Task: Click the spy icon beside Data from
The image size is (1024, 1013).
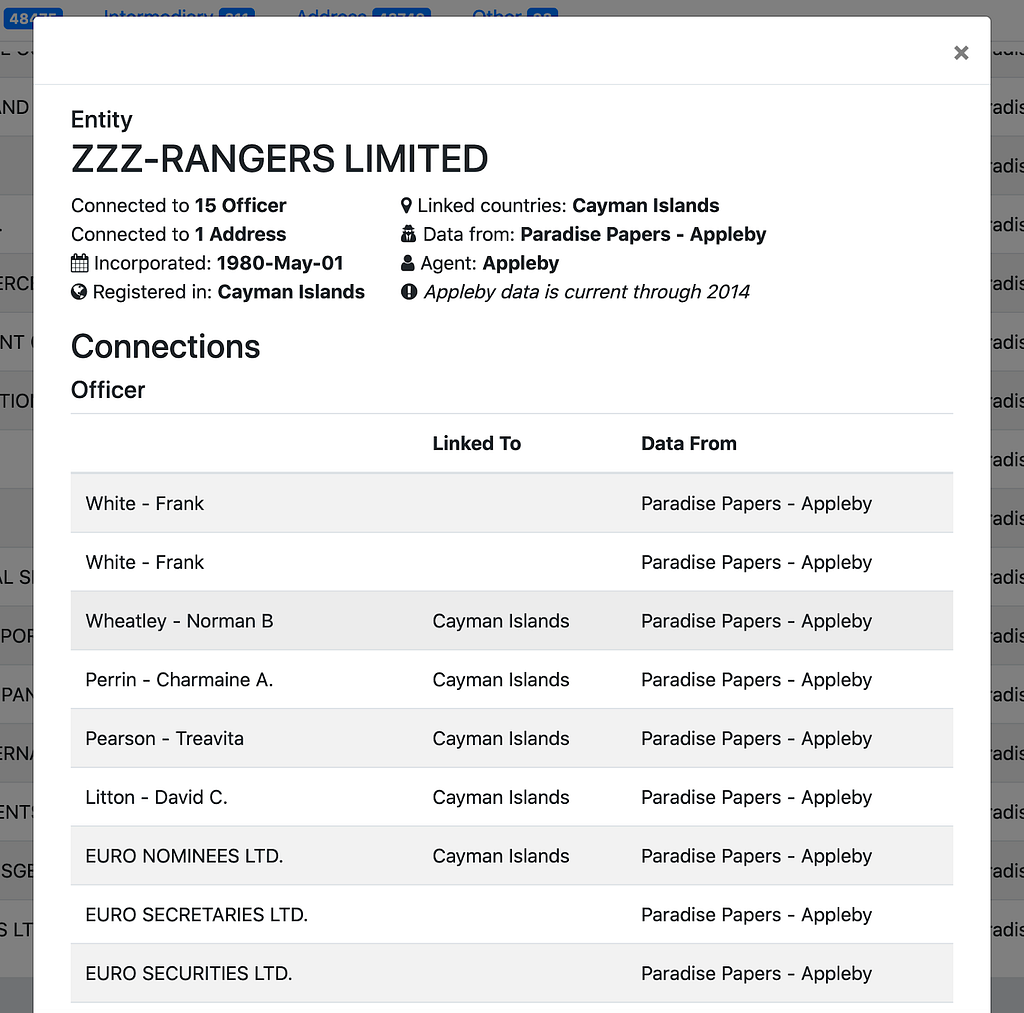Action: 407,235
